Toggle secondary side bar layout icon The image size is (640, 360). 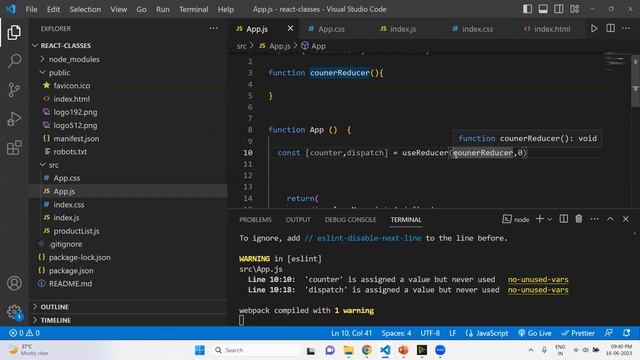coord(559,9)
